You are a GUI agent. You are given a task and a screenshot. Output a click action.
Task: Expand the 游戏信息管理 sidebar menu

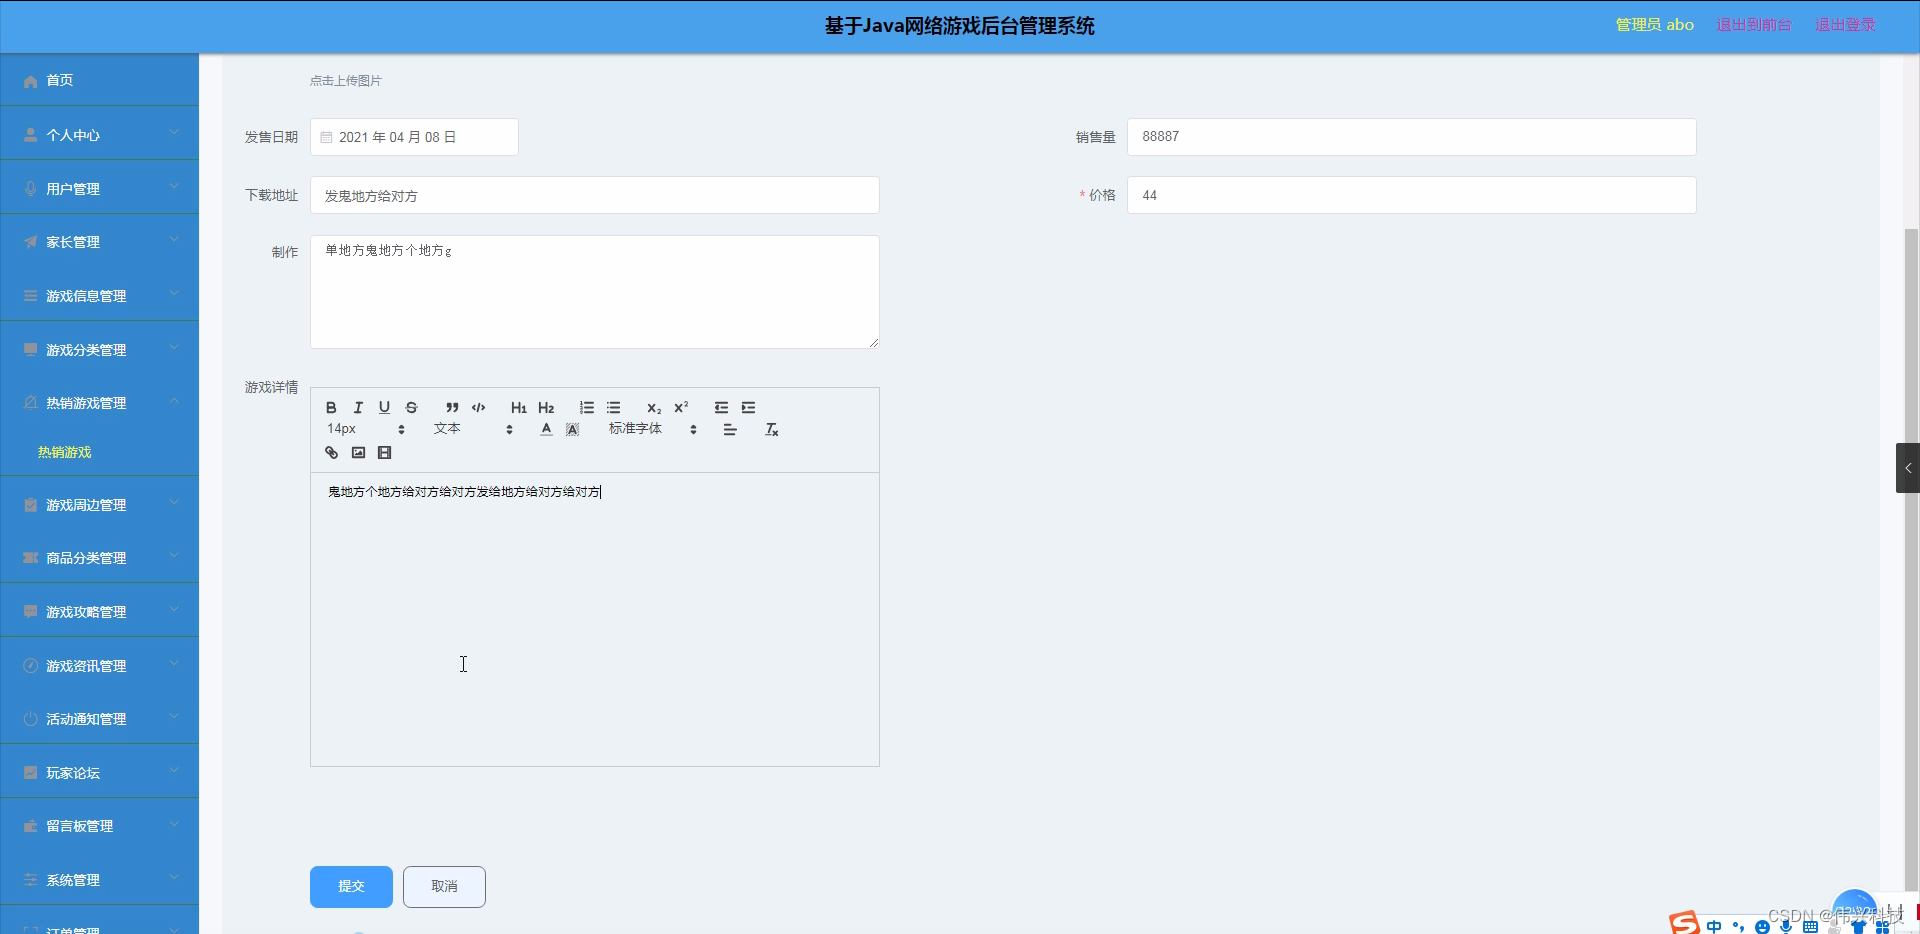[x=100, y=296]
